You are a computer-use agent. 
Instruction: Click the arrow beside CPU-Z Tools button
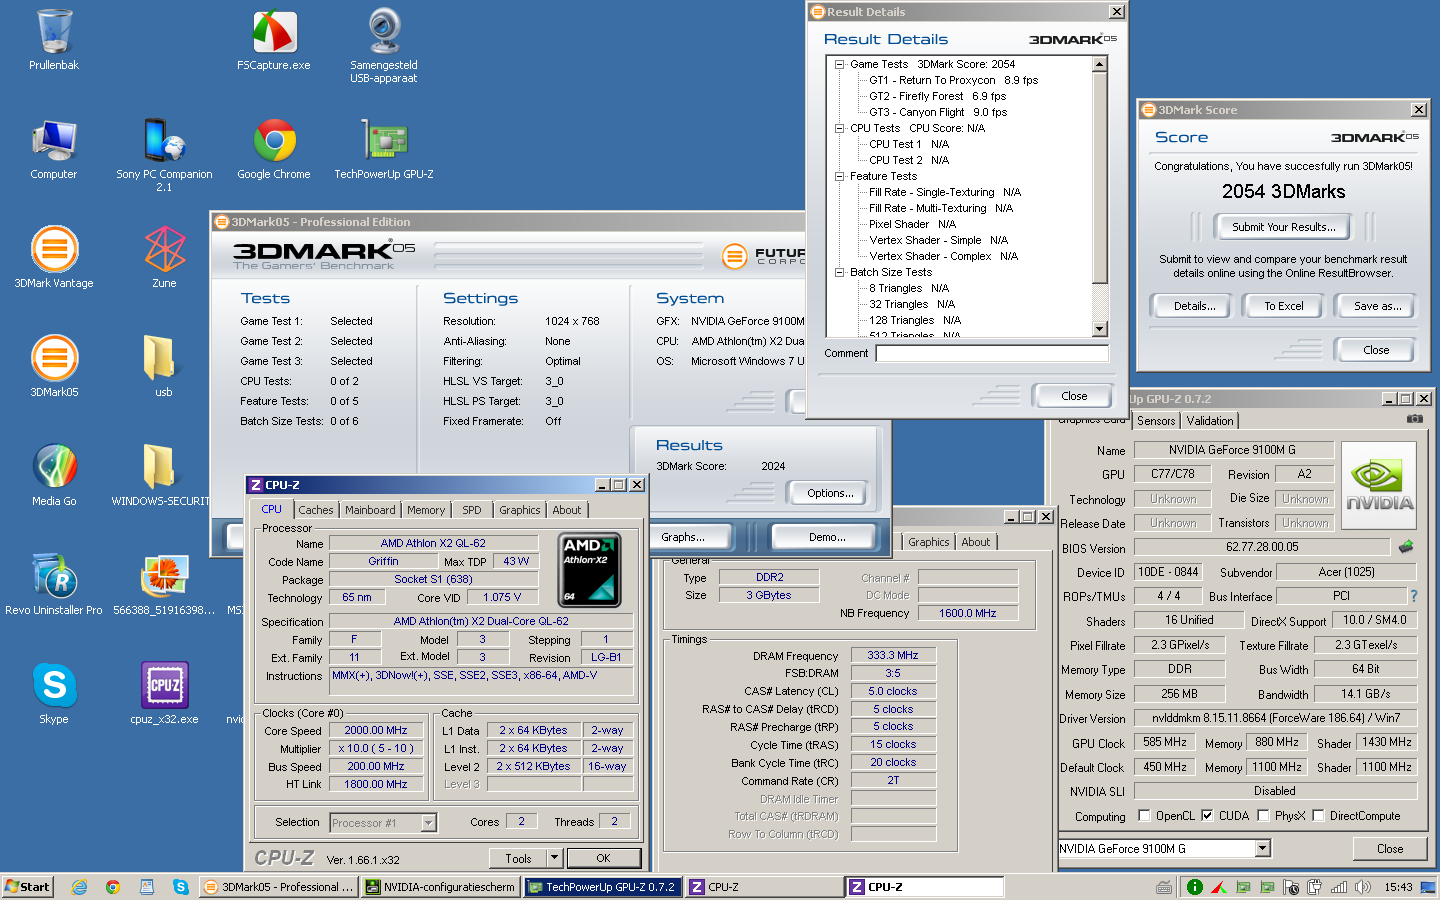point(554,858)
